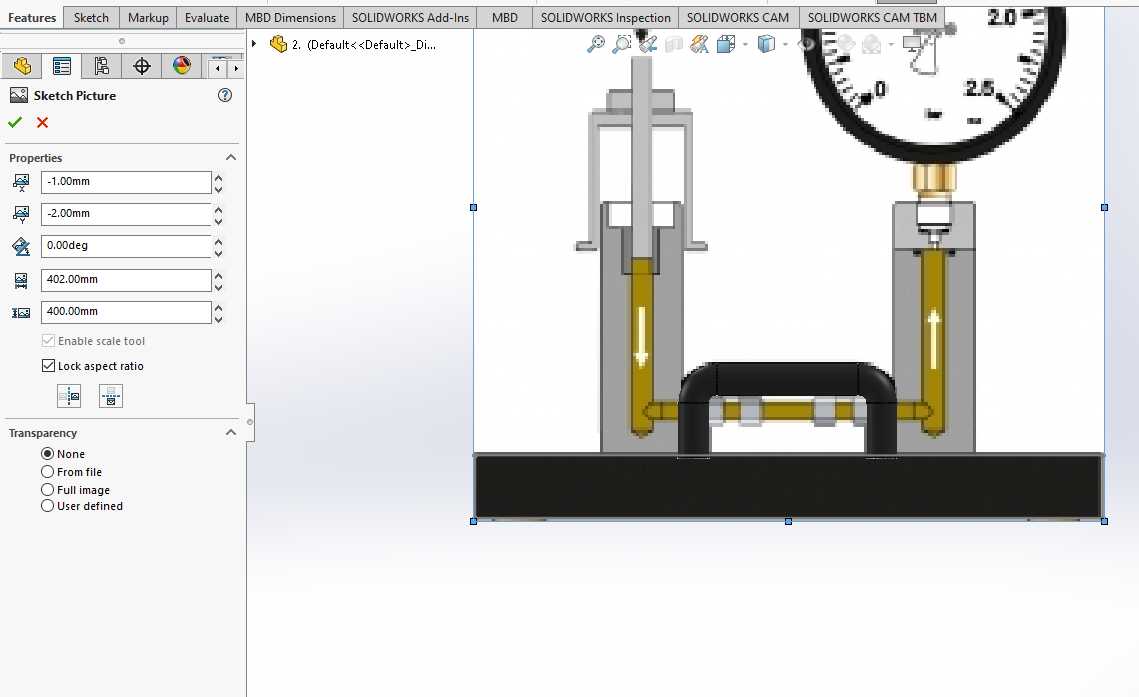
Task: Click the Zoom to Fit magnifier icon
Action: point(596,44)
